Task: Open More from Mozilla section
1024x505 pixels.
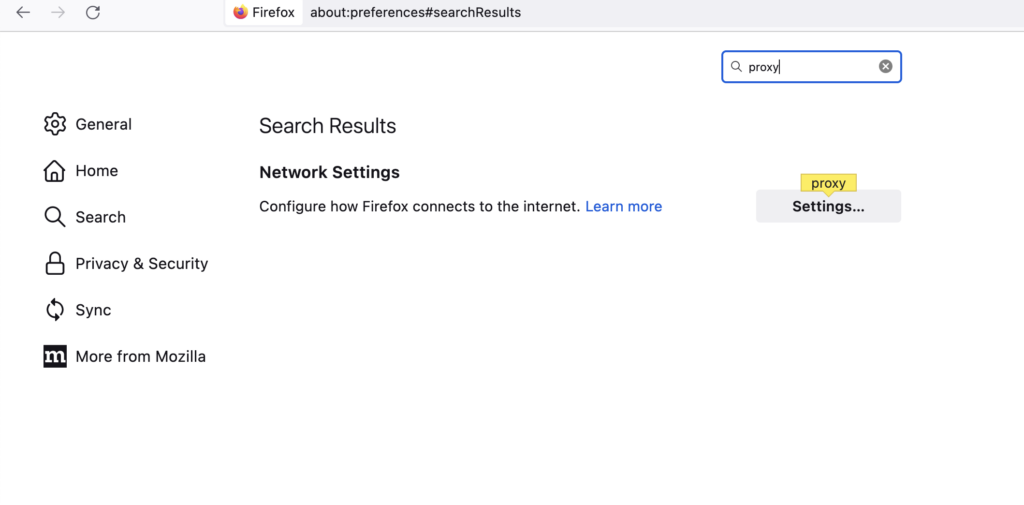Action: [140, 356]
